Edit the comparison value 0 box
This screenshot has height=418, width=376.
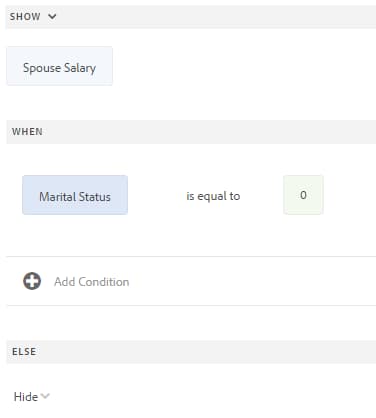tap(303, 195)
